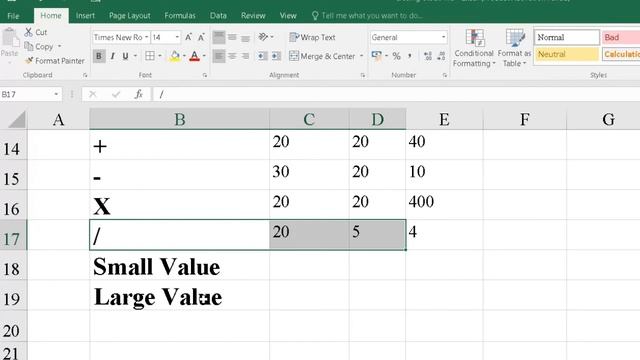640x360 pixels.
Task: Click Merge & Center button
Action: coord(322,56)
